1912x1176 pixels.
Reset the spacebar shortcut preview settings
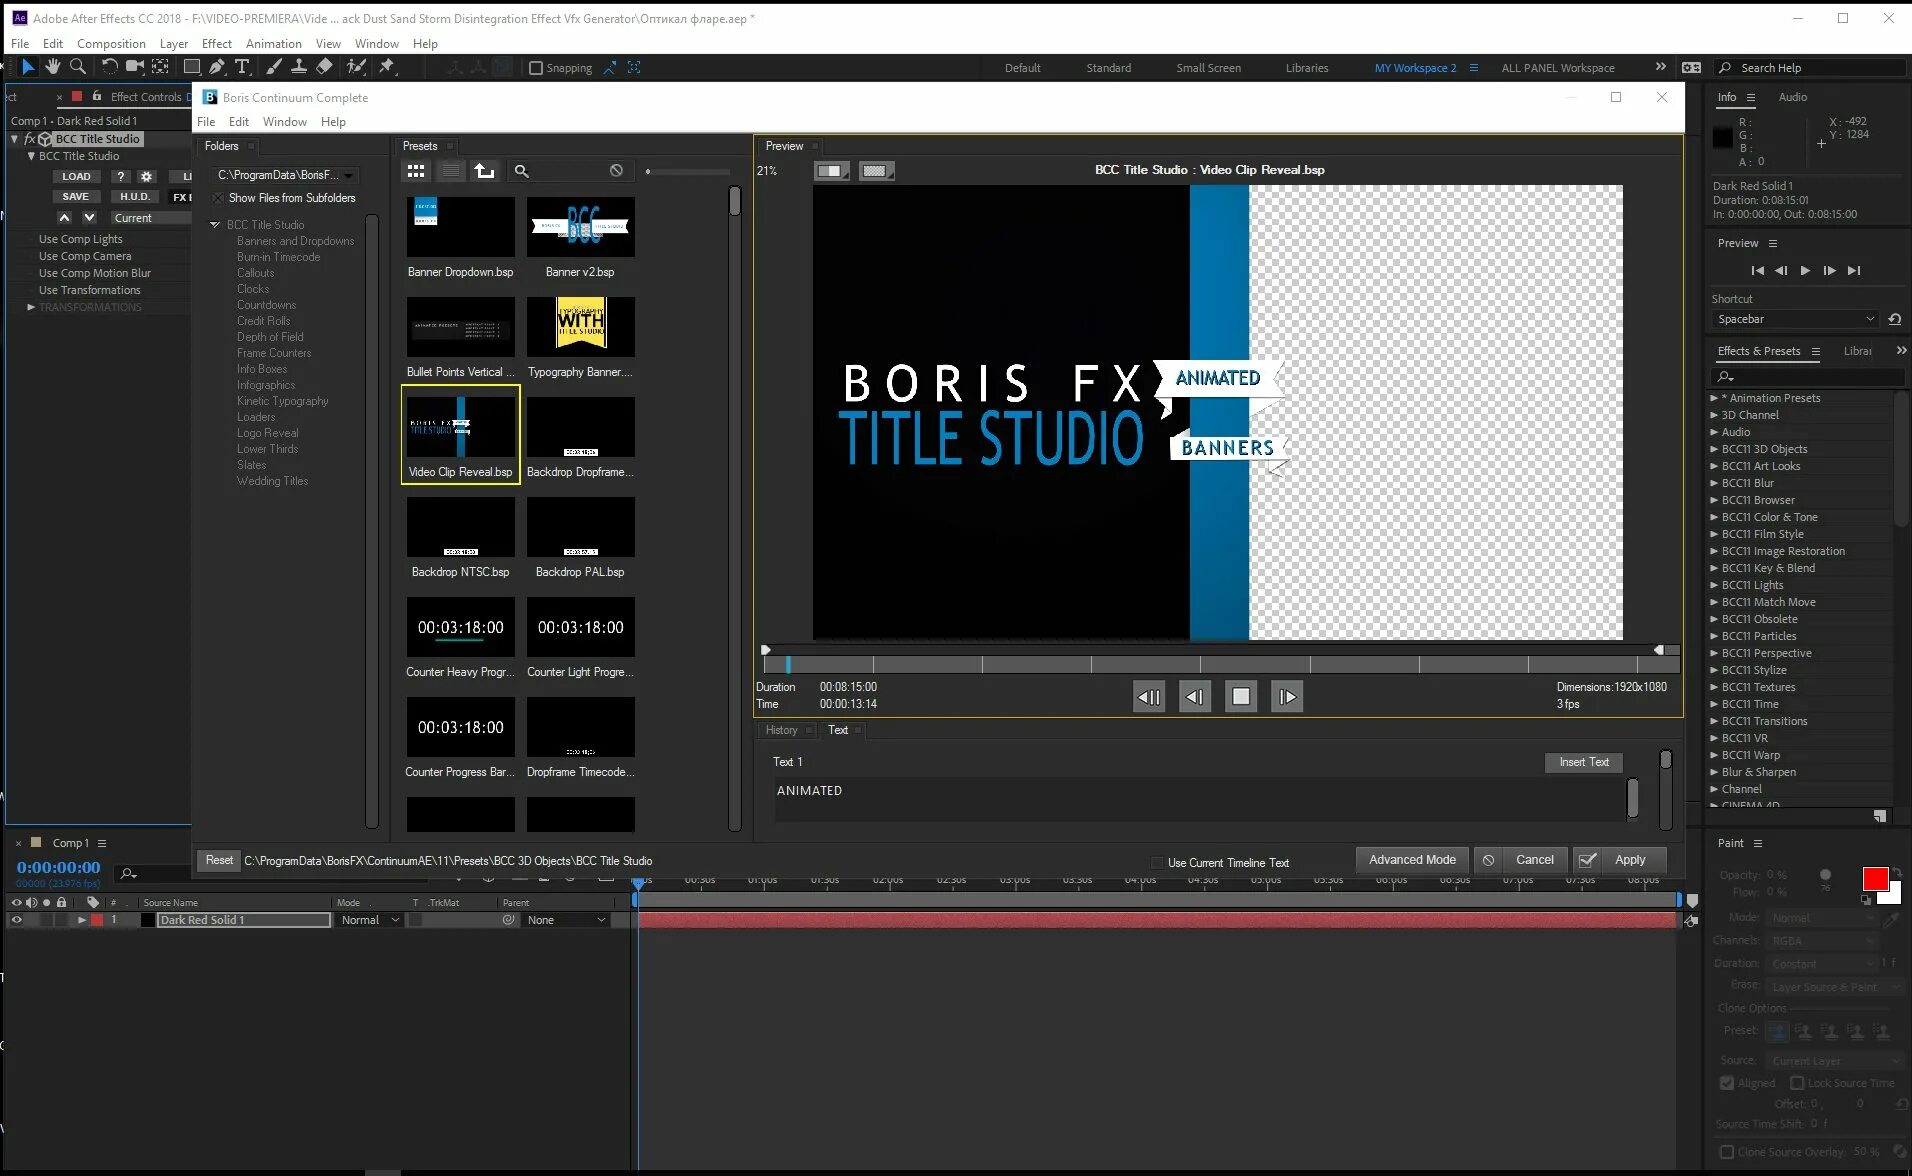(x=1894, y=319)
